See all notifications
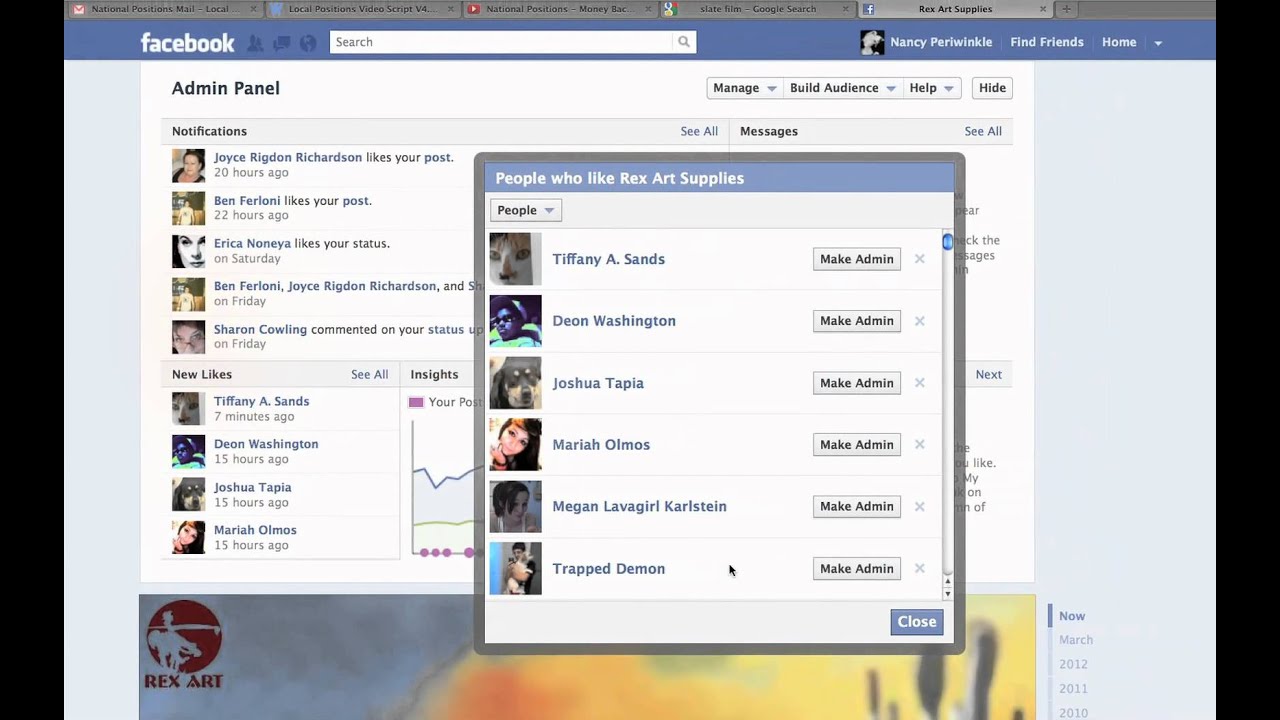Viewport: 1280px width, 720px height. [x=699, y=131]
